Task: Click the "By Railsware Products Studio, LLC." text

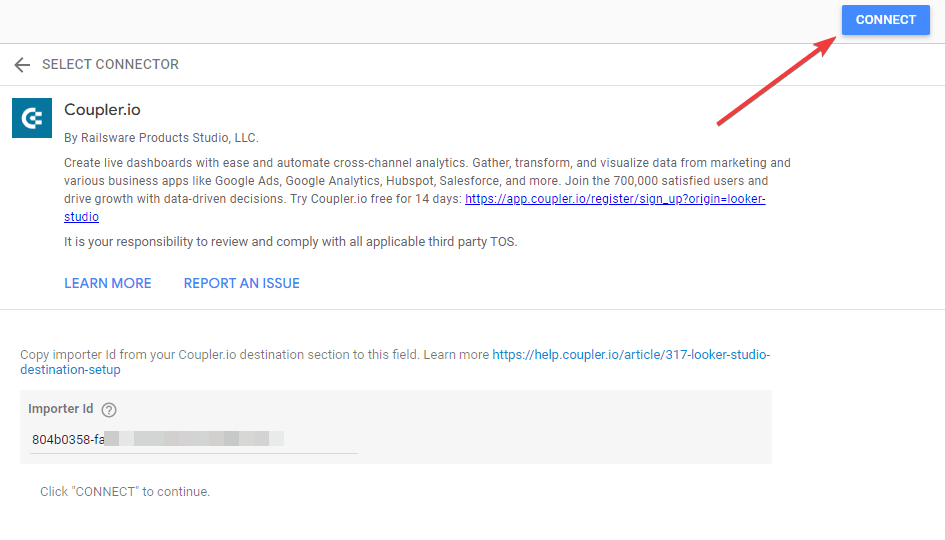Action: [162, 138]
